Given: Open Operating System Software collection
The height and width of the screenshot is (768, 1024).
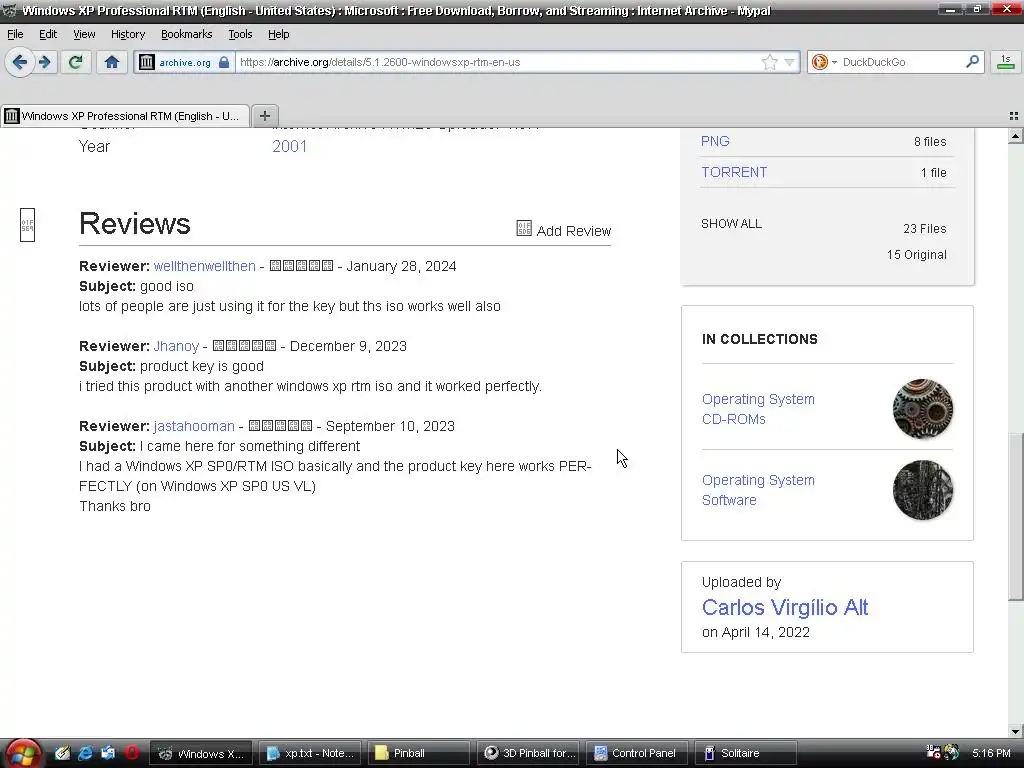Looking at the screenshot, I should coord(758,490).
